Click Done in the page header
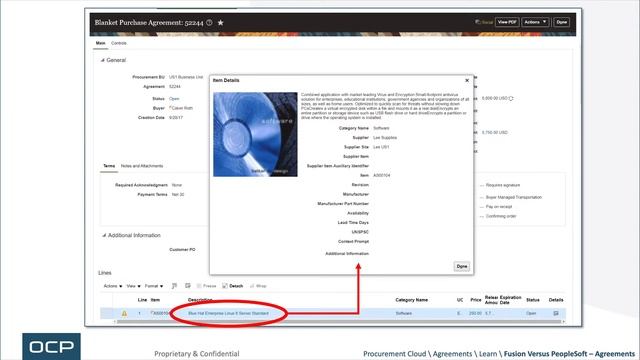 pos(562,22)
